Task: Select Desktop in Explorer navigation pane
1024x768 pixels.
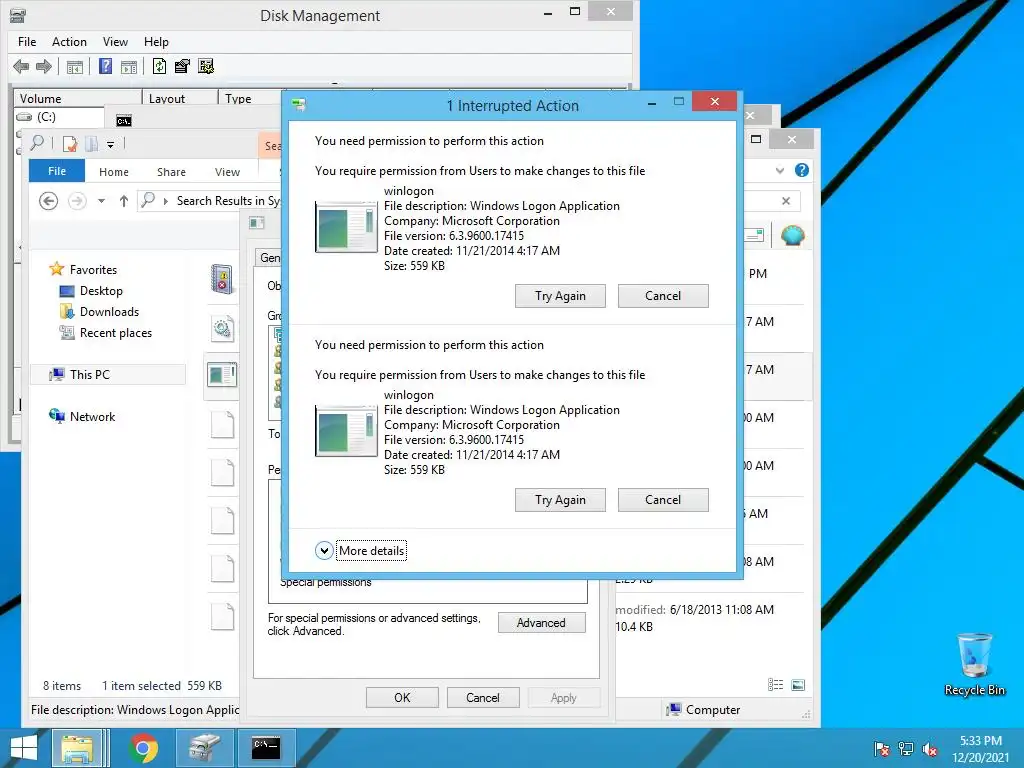Action: [x=91, y=291]
